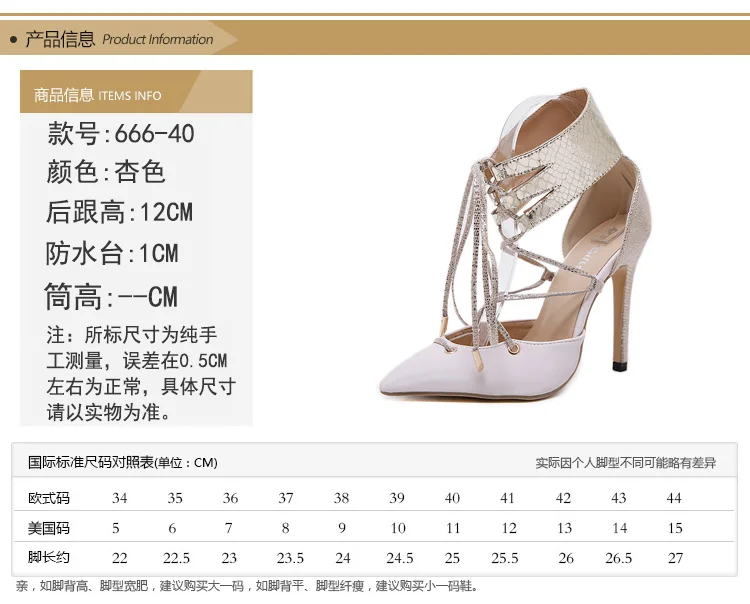Click the measurement note starting with 注:所标尺寸

pos(141,373)
